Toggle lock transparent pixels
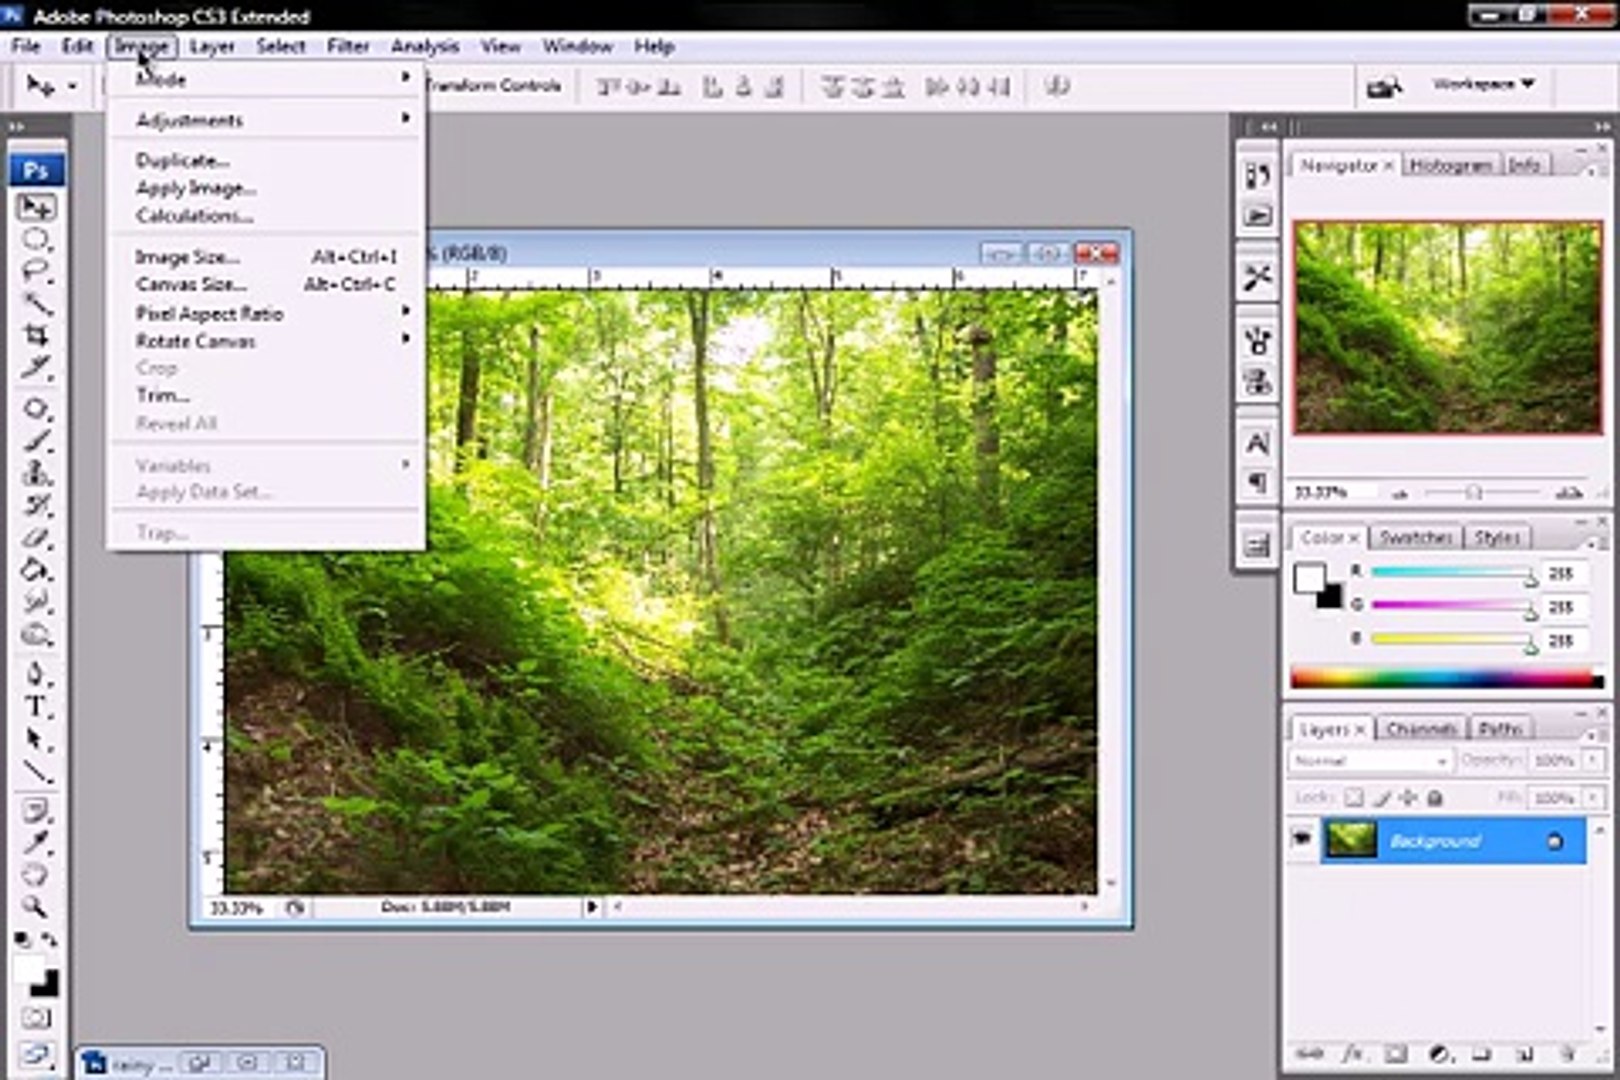 1353,798
